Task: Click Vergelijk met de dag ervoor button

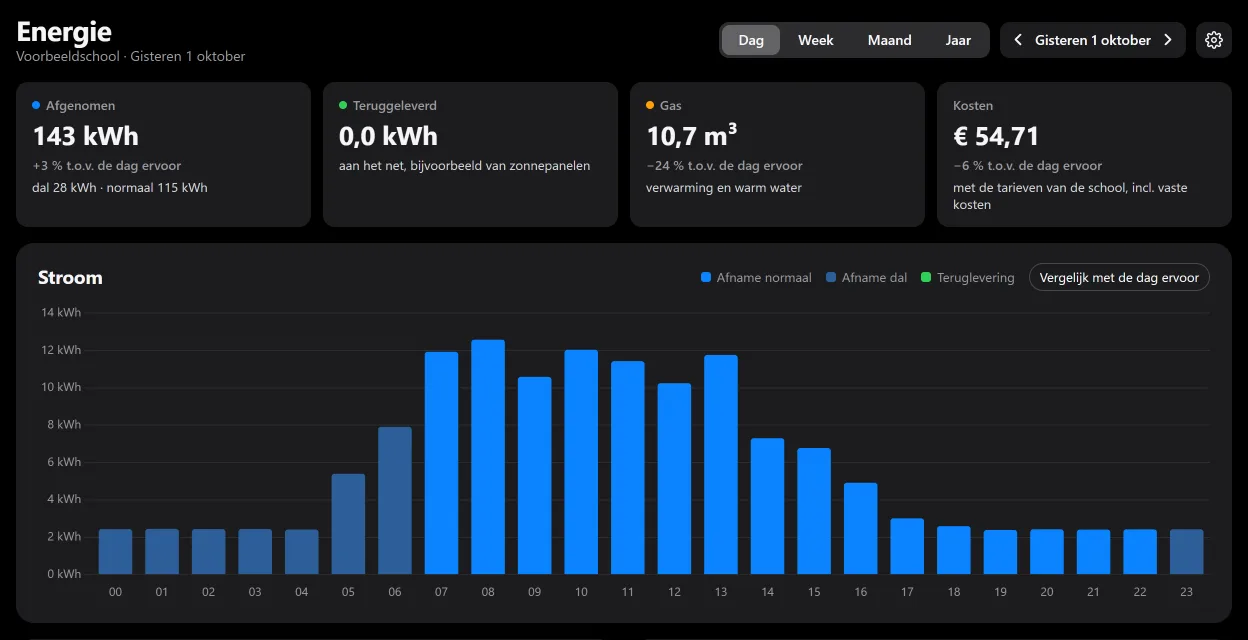Action: pos(1119,277)
